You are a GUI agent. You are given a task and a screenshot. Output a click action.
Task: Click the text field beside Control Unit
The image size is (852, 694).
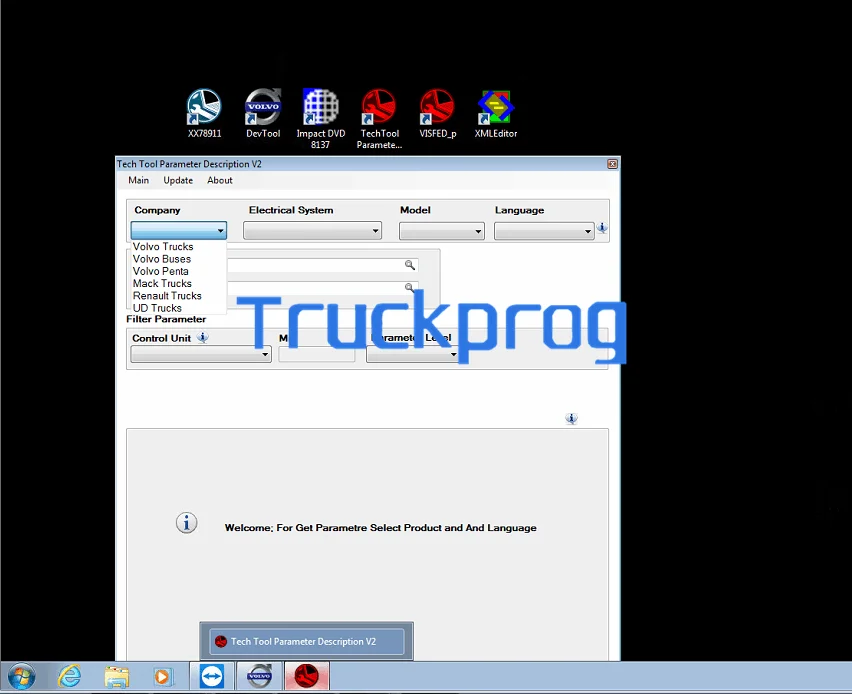point(317,354)
